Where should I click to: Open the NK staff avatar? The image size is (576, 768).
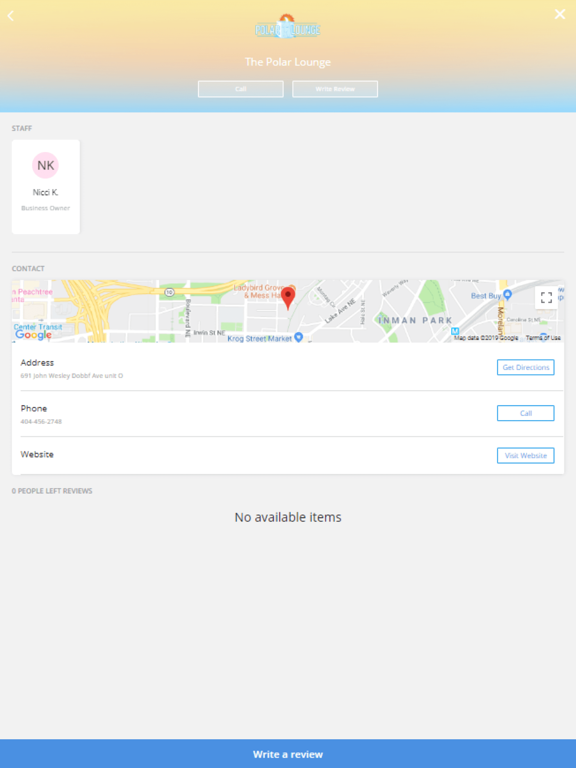coord(46,166)
